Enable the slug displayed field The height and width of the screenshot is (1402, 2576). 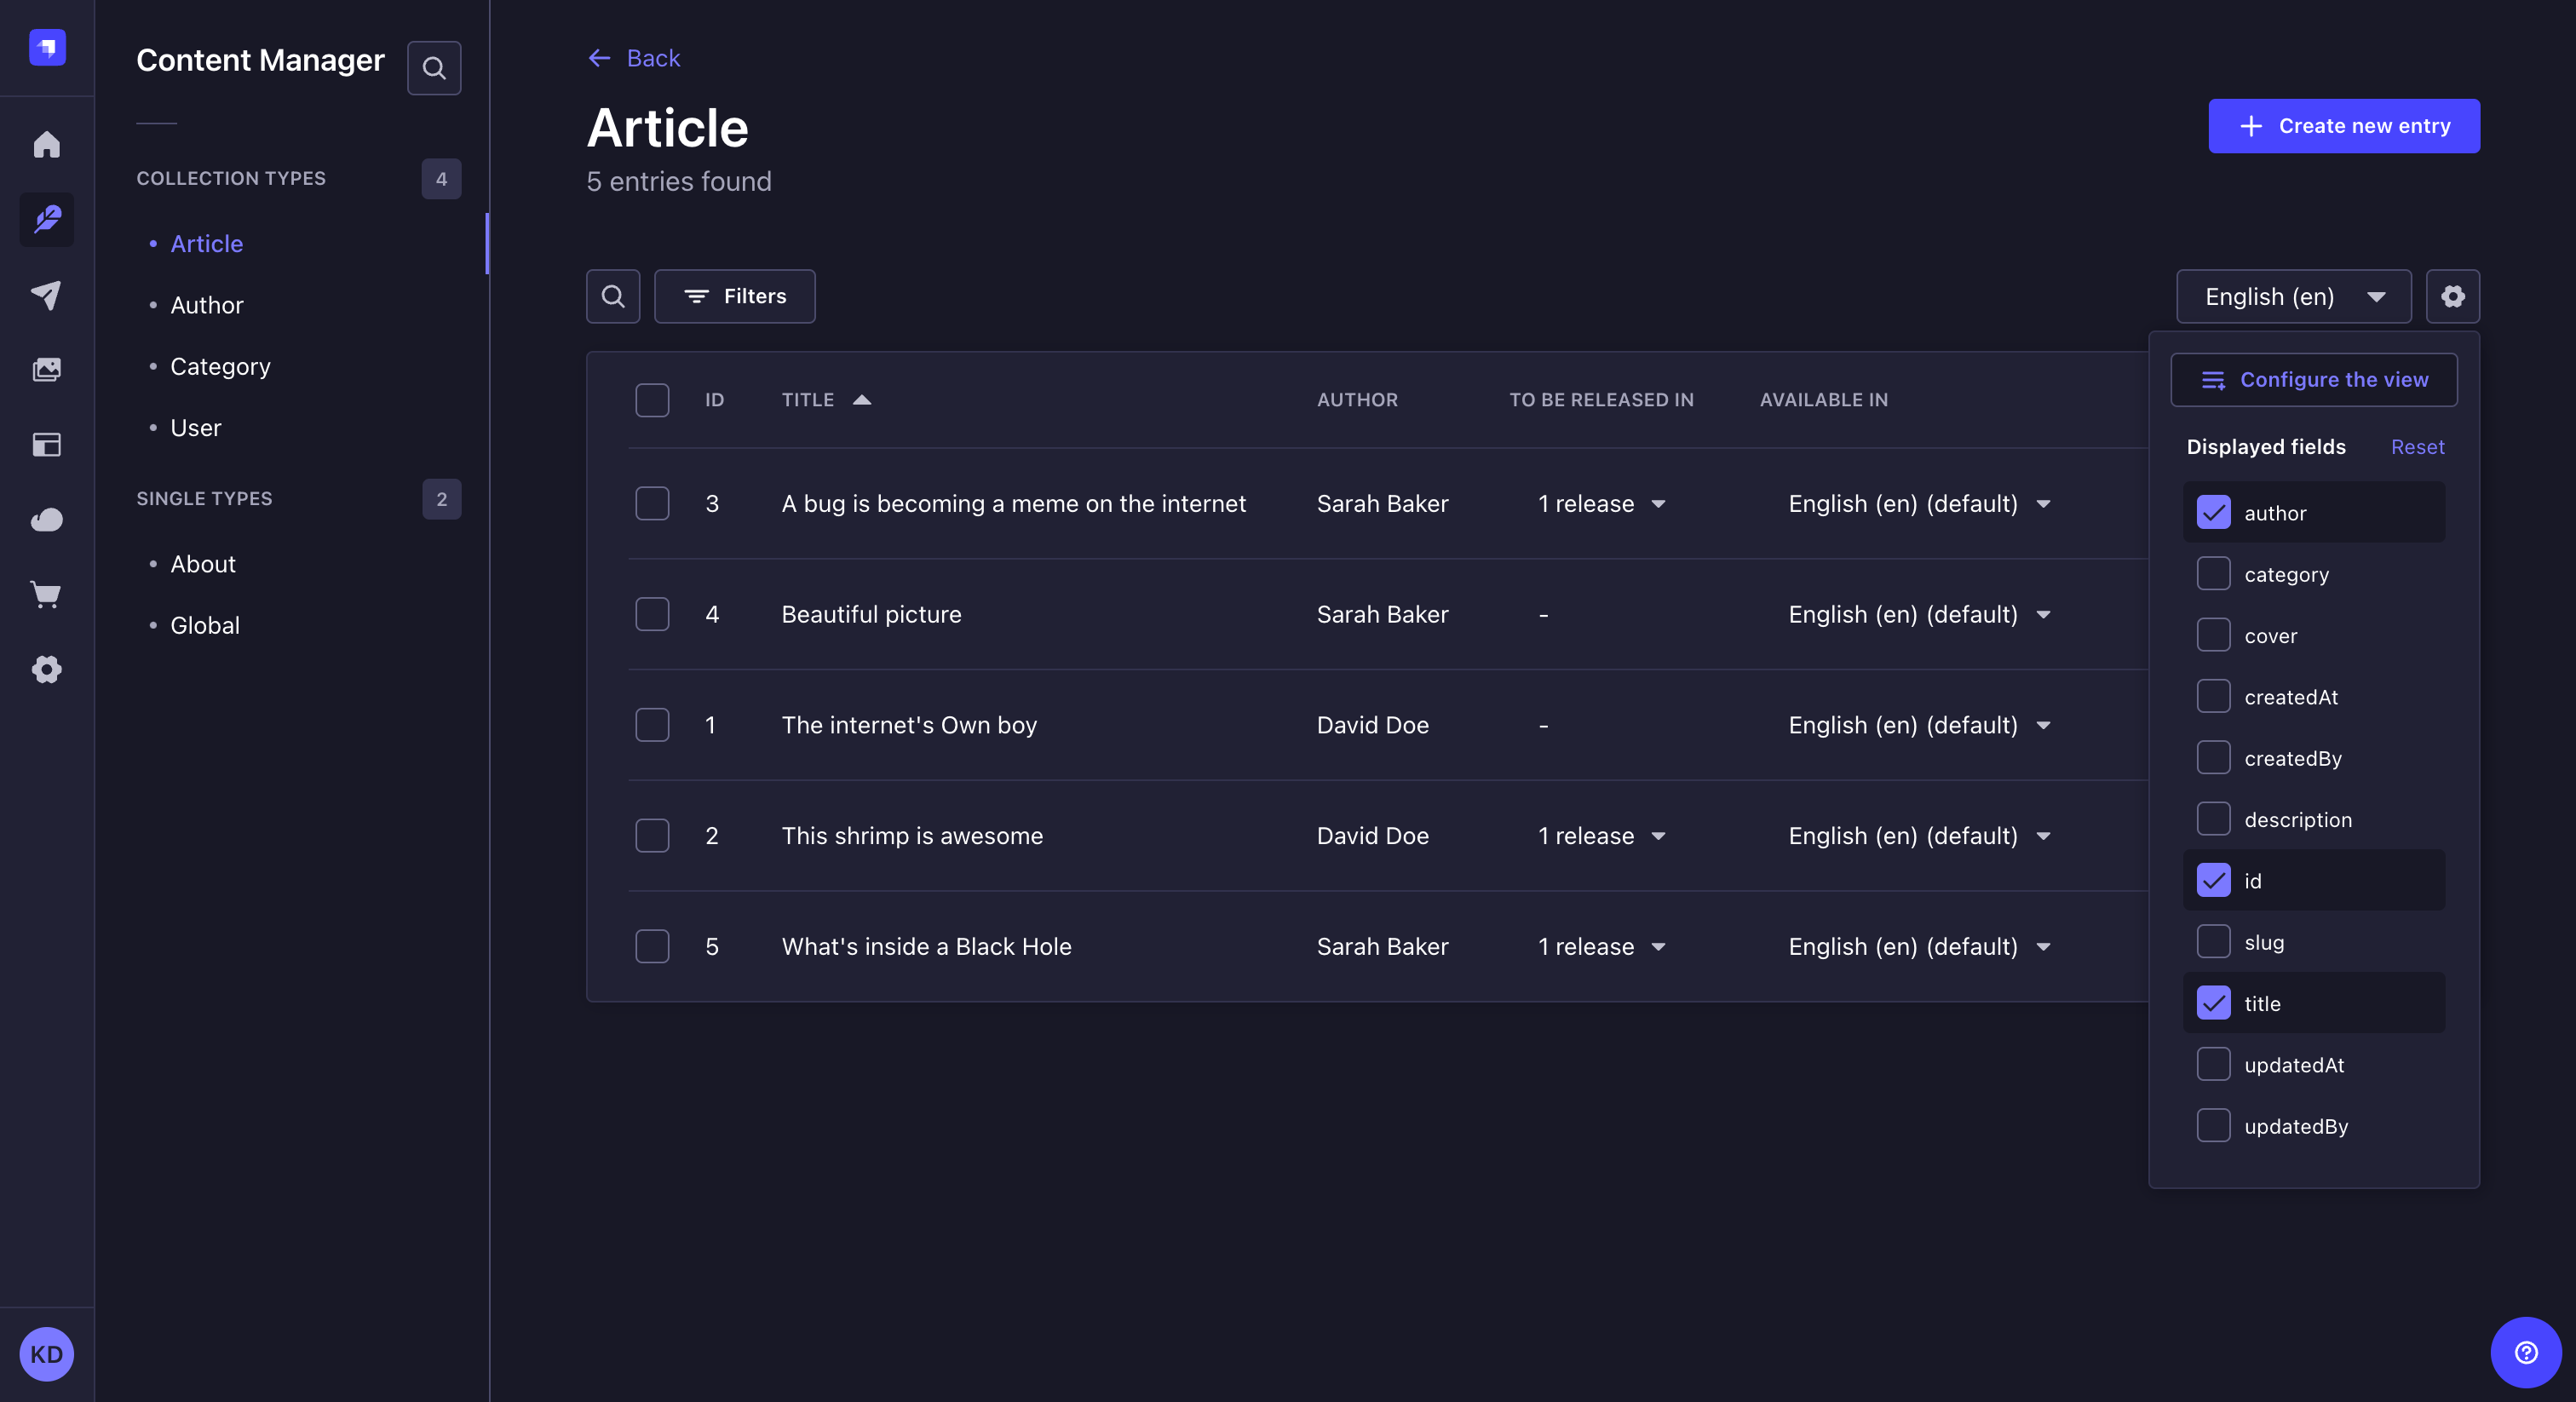pos(2215,941)
